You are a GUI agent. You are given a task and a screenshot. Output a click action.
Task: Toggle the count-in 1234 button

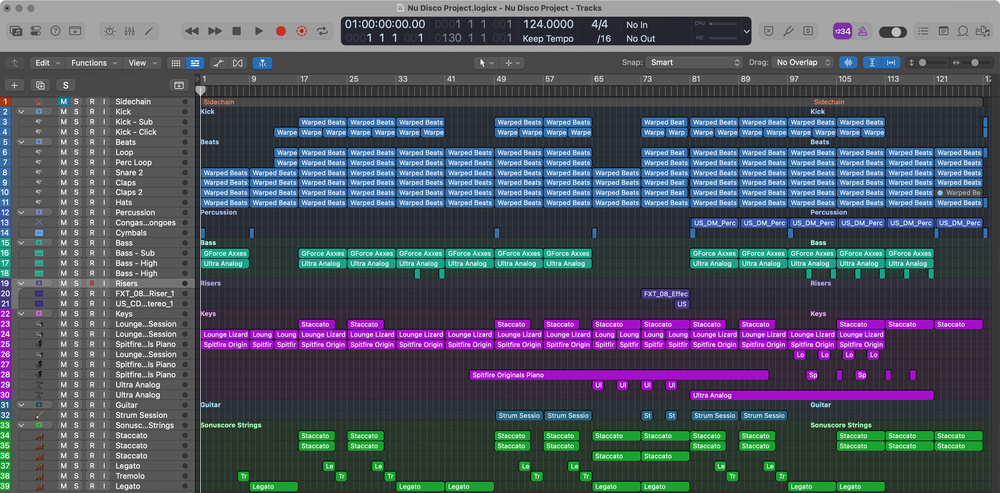pos(842,32)
